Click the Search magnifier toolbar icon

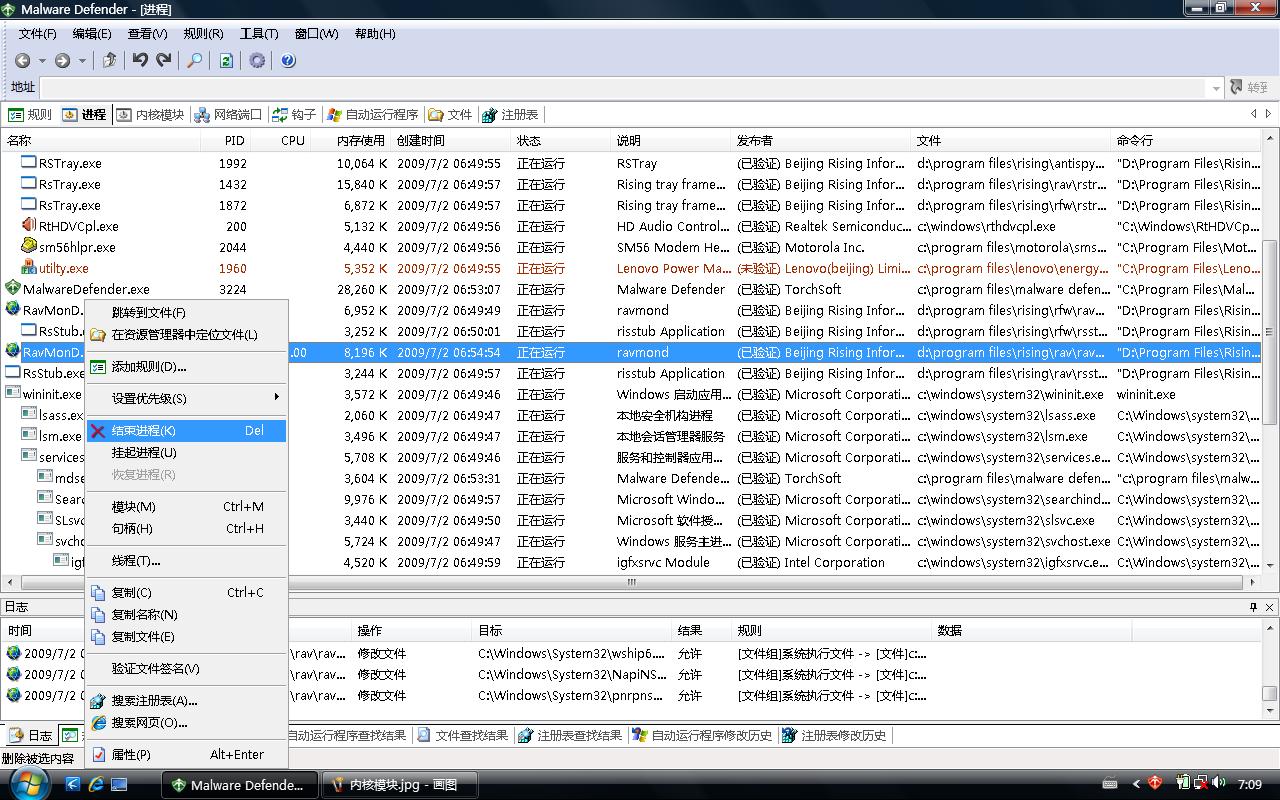195,61
